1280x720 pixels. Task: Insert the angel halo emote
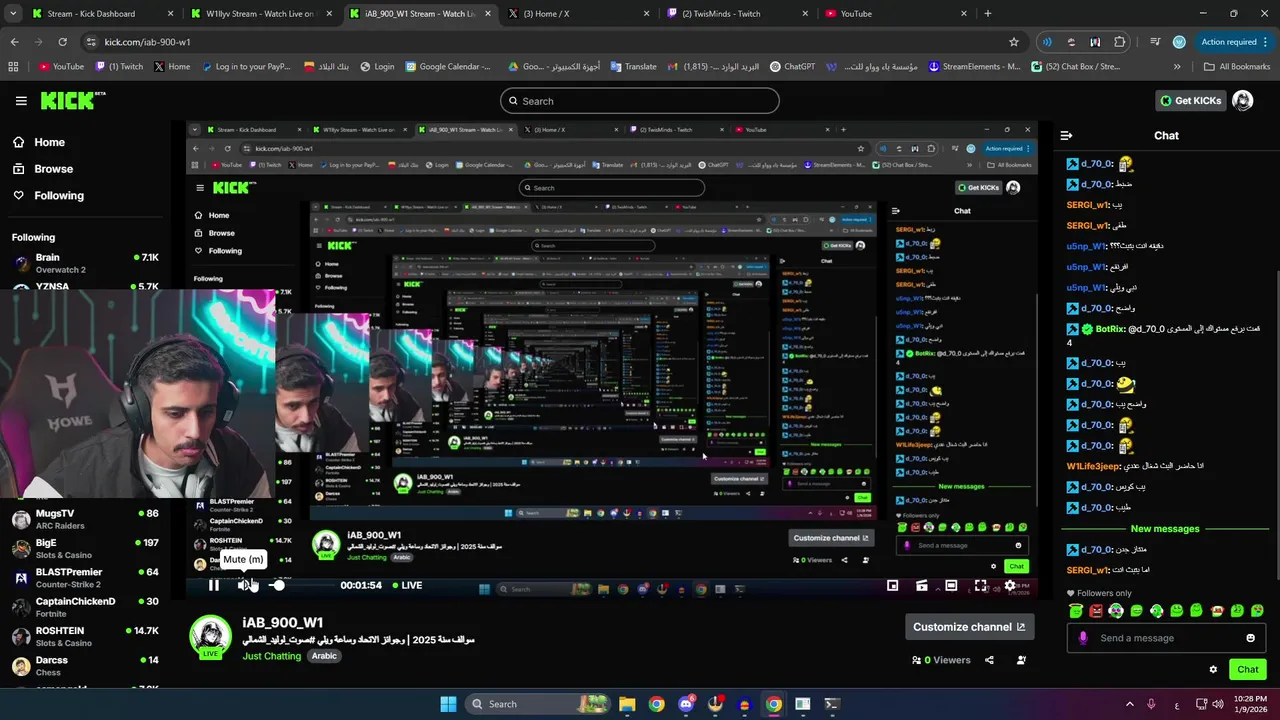tap(1076, 610)
